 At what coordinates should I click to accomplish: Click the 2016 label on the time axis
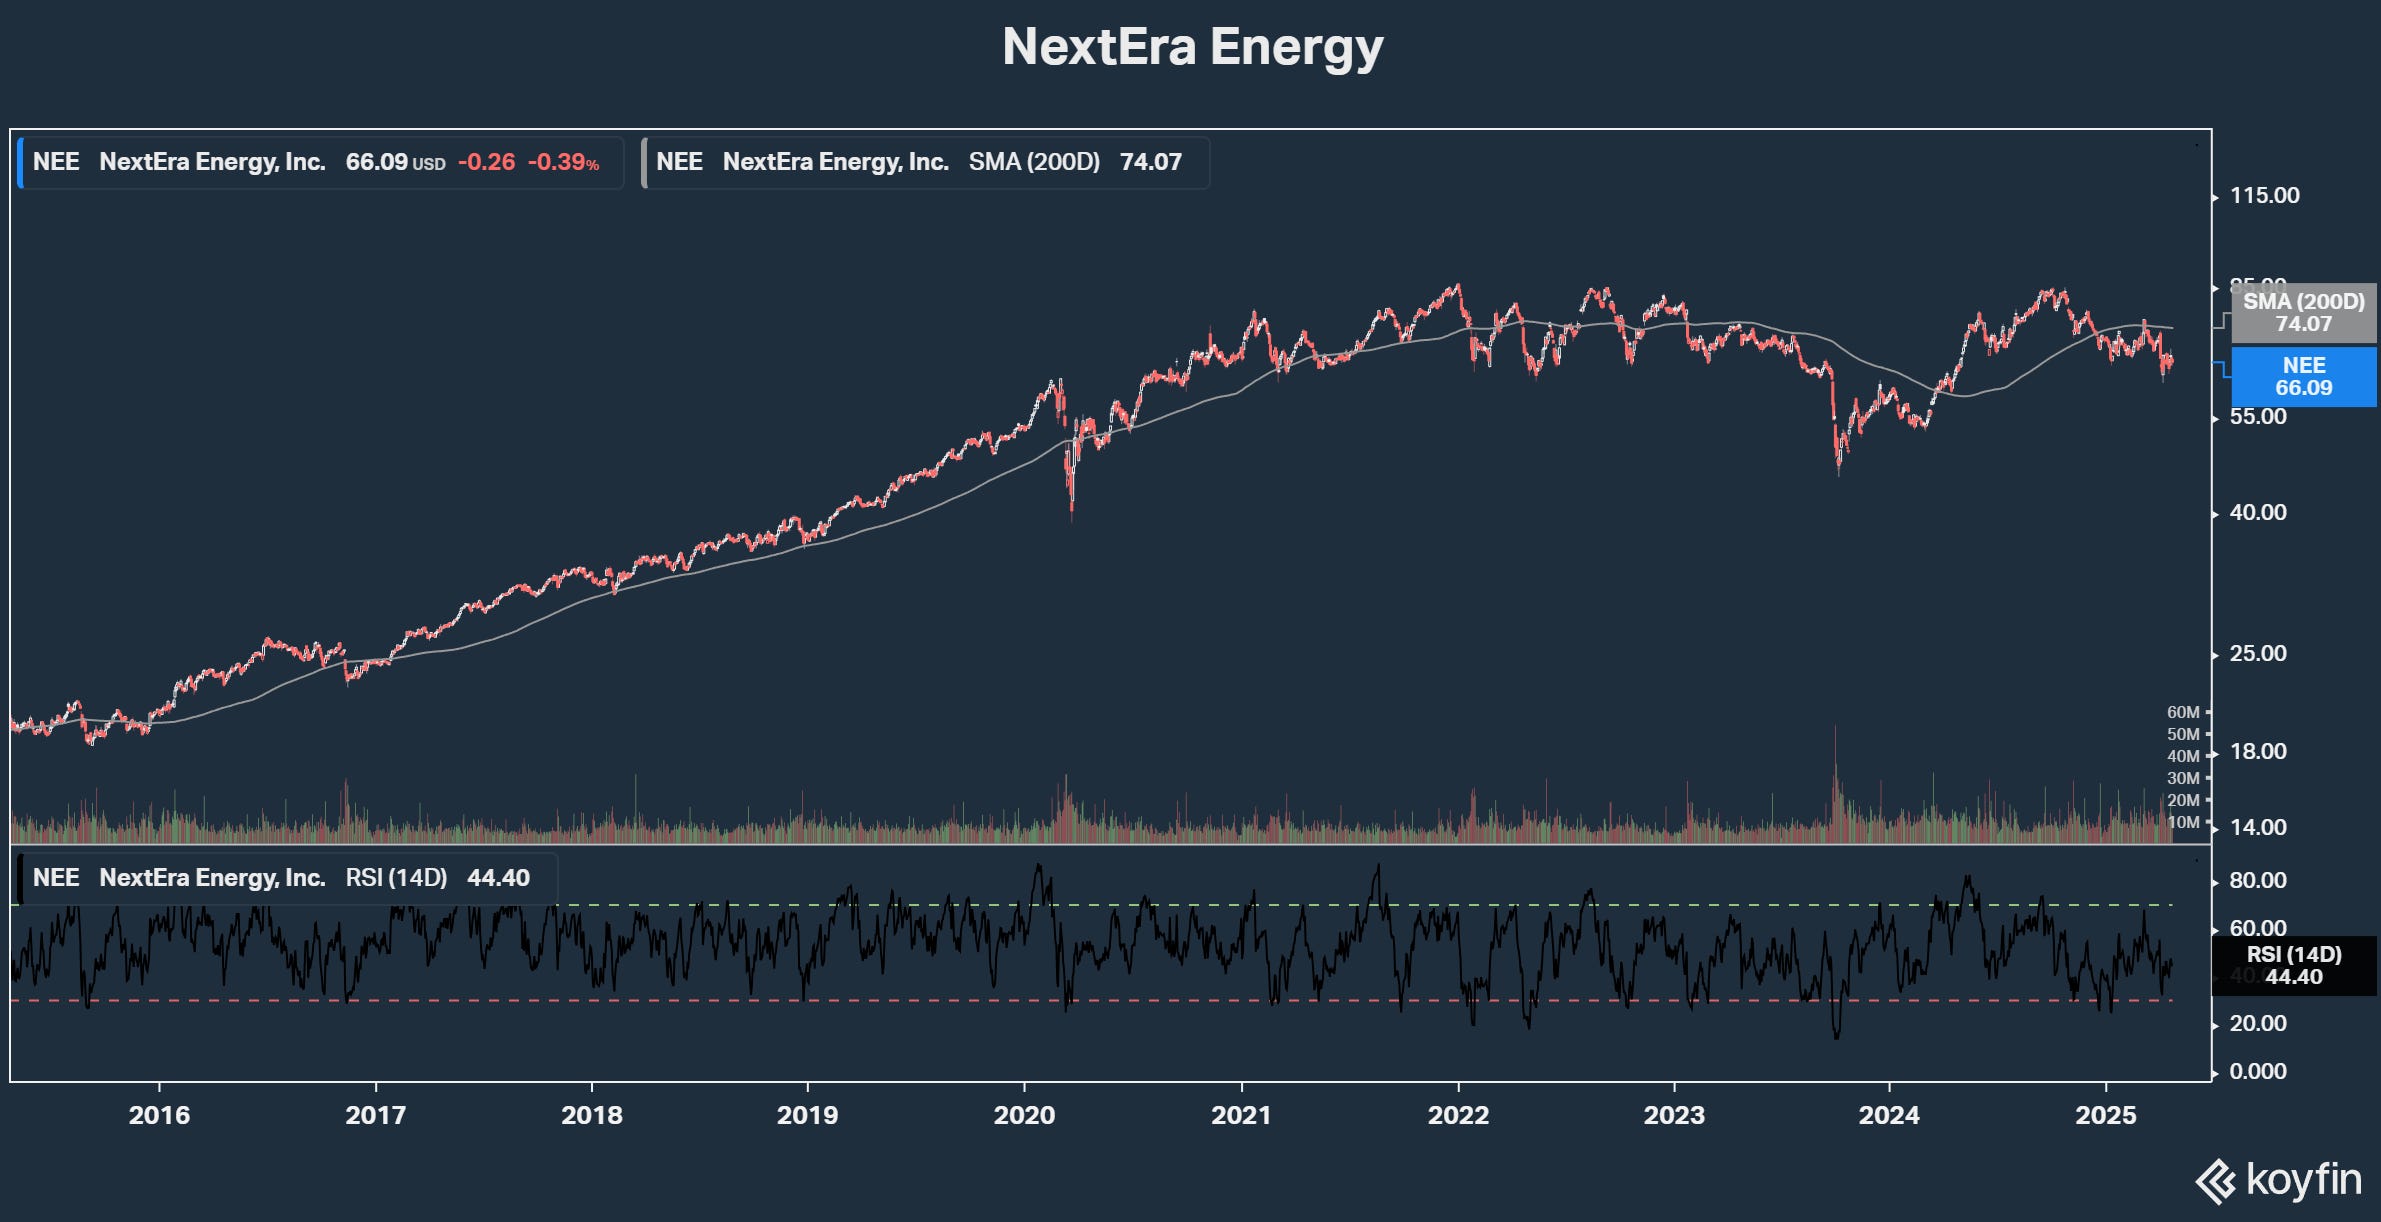159,1115
